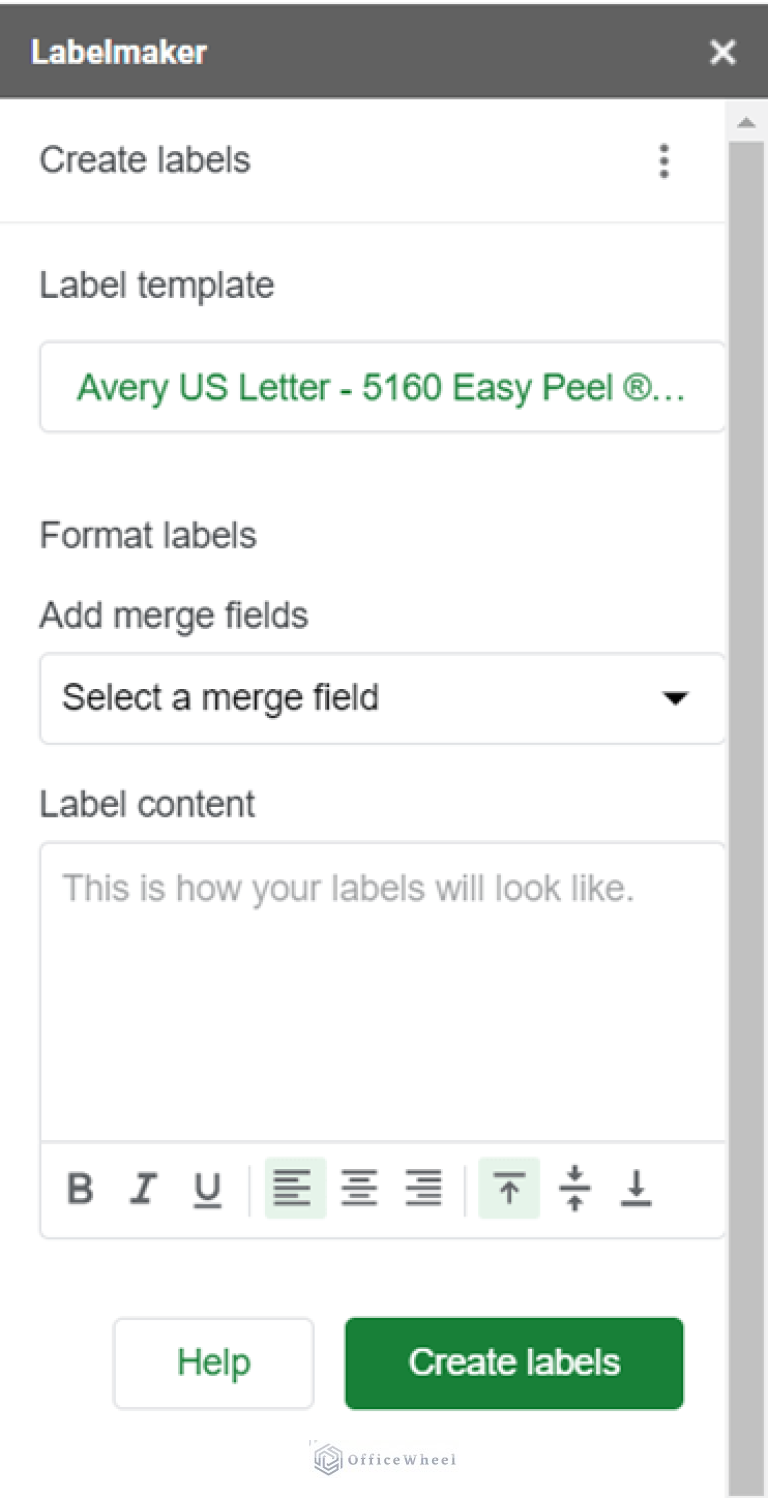The height and width of the screenshot is (1498, 768).
Task: Expand the merge field list via its arrow
Action: click(x=676, y=698)
